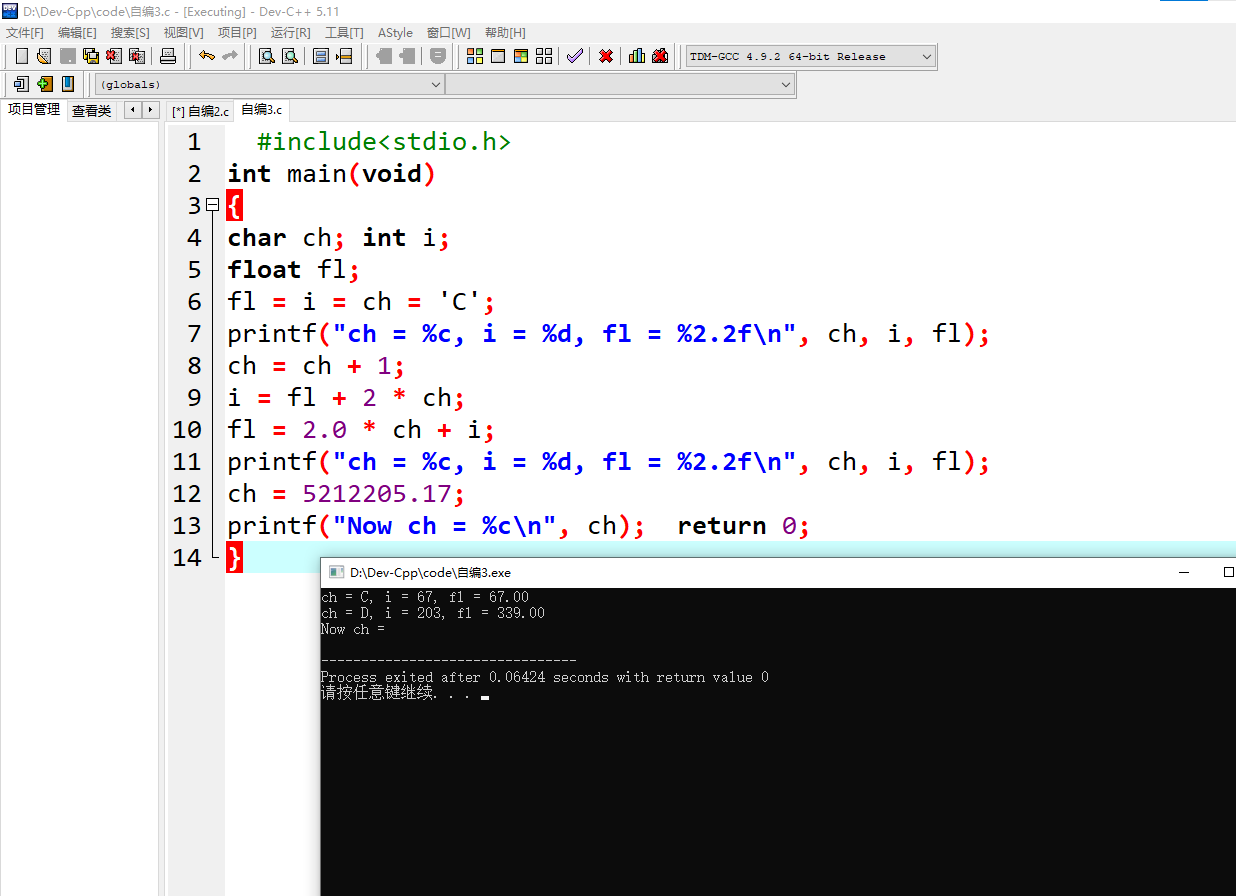Click the Compile icon with colored squares

tap(475, 56)
